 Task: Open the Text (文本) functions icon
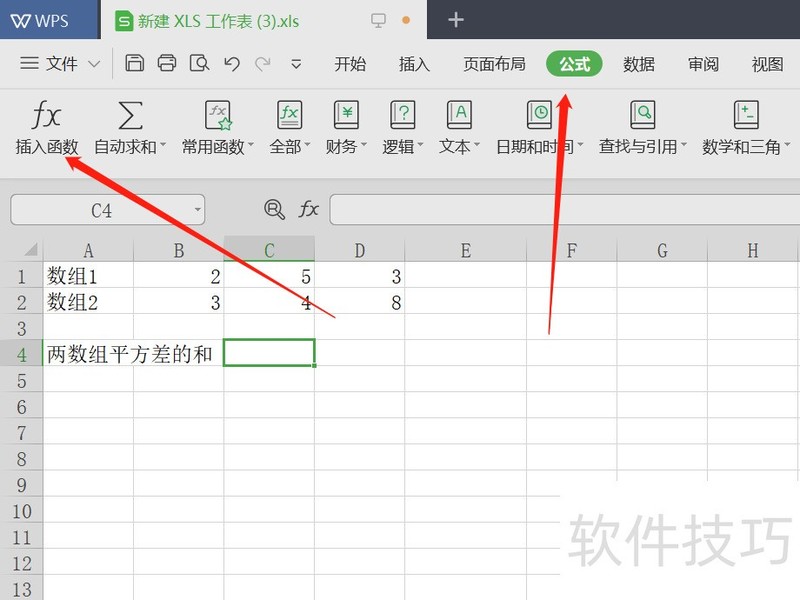(459, 116)
